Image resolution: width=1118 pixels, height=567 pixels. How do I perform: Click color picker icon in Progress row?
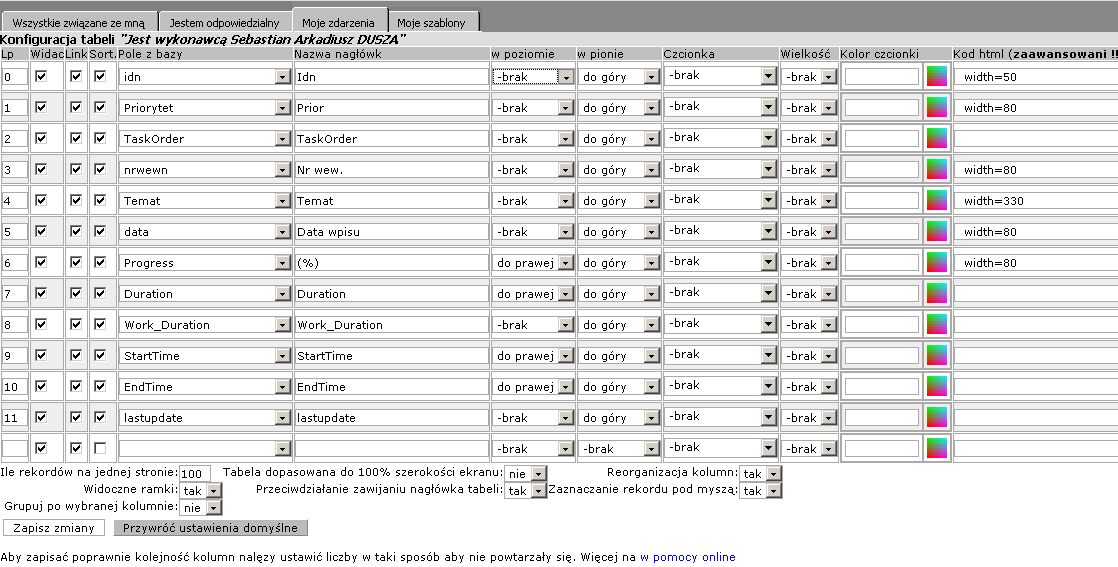click(x=937, y=262)
